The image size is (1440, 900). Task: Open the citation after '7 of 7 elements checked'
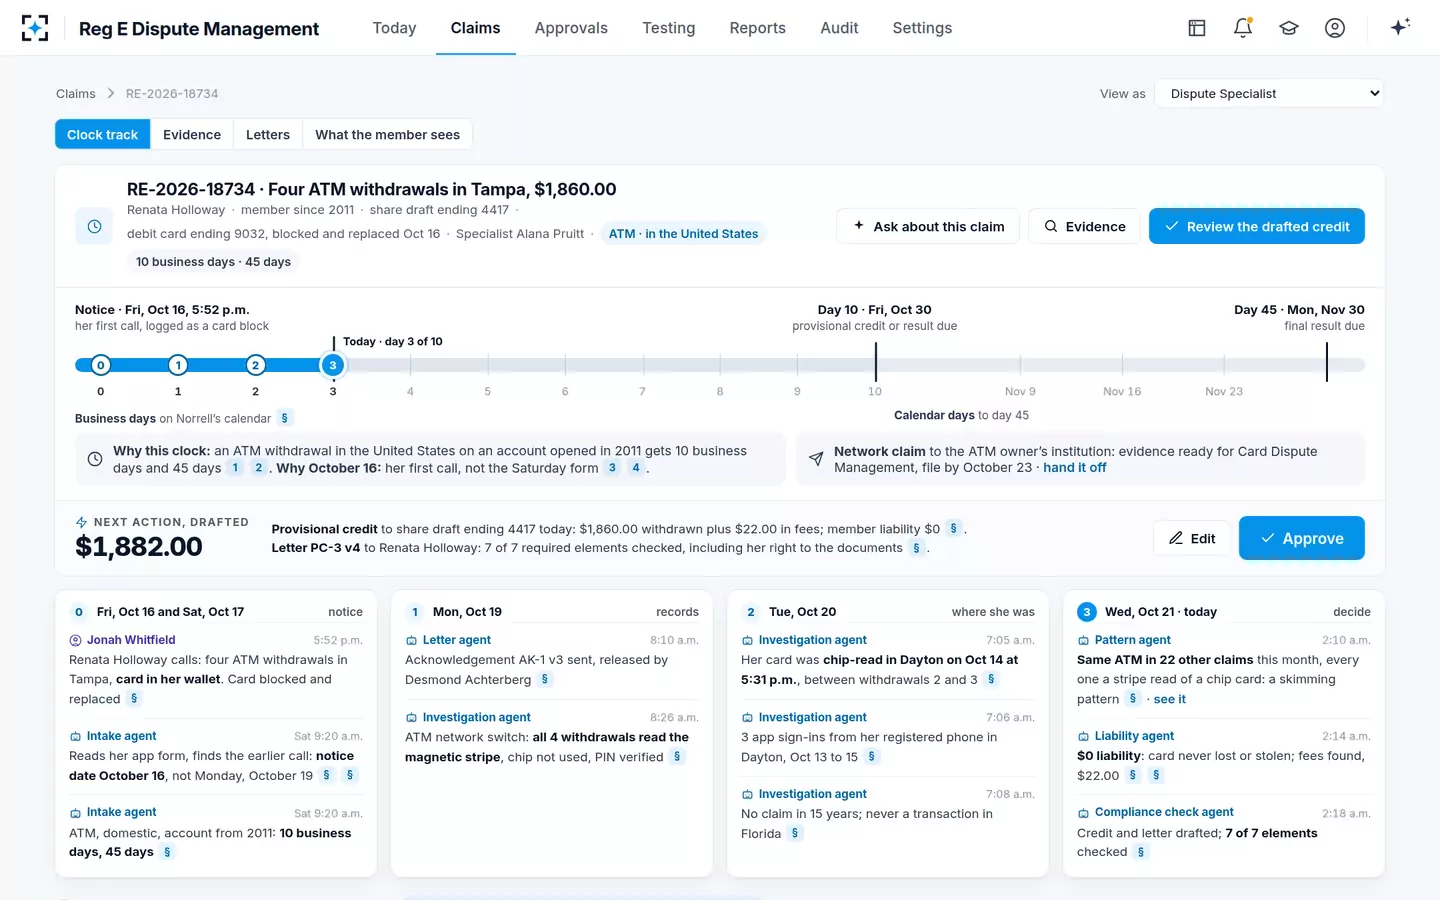tap(1141, 852)
